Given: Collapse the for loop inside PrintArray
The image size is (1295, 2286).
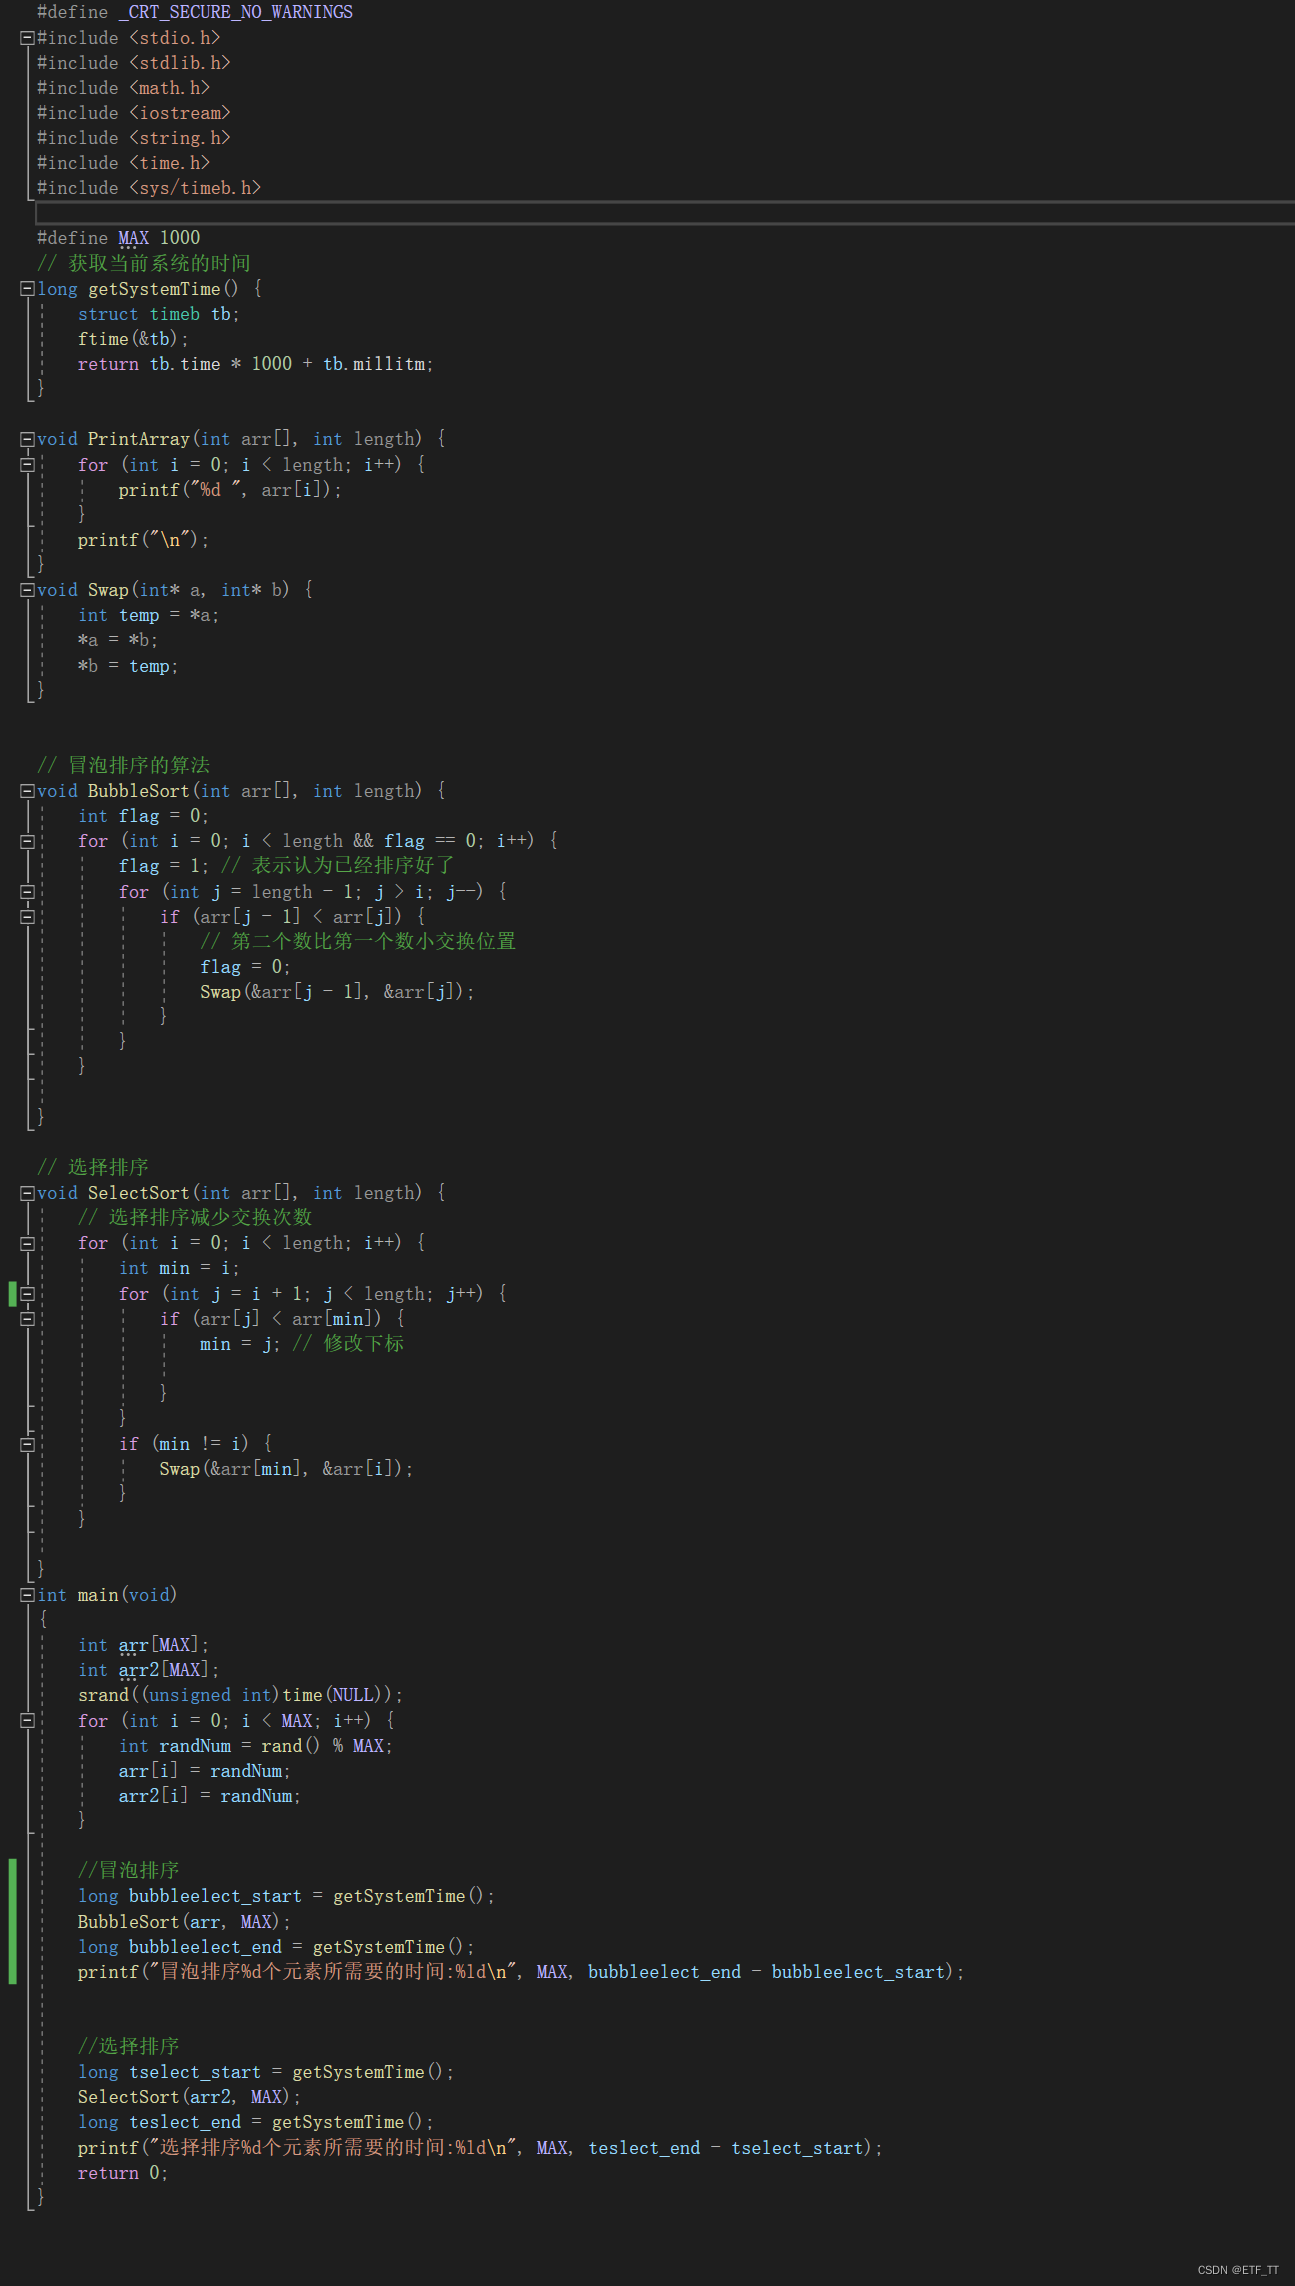Looking at the screenshot, I should [28, 465].
